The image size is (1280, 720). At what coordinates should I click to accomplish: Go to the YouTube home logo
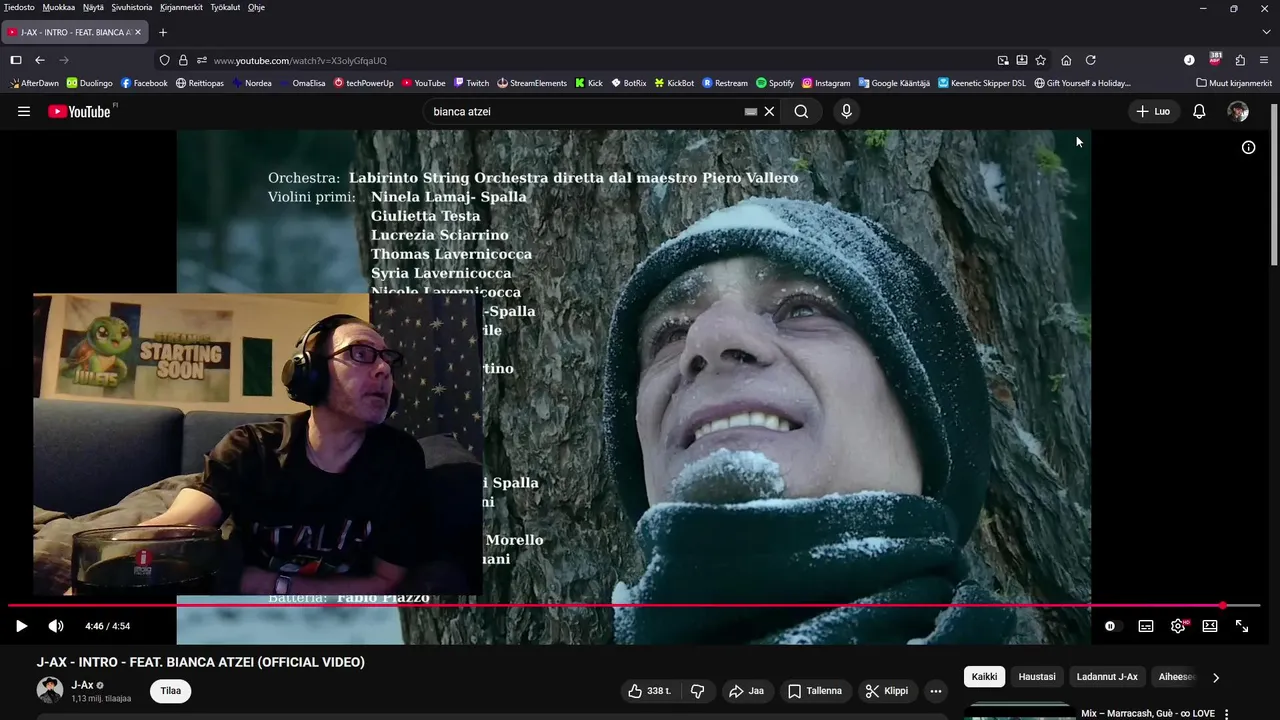click(79, 111)
